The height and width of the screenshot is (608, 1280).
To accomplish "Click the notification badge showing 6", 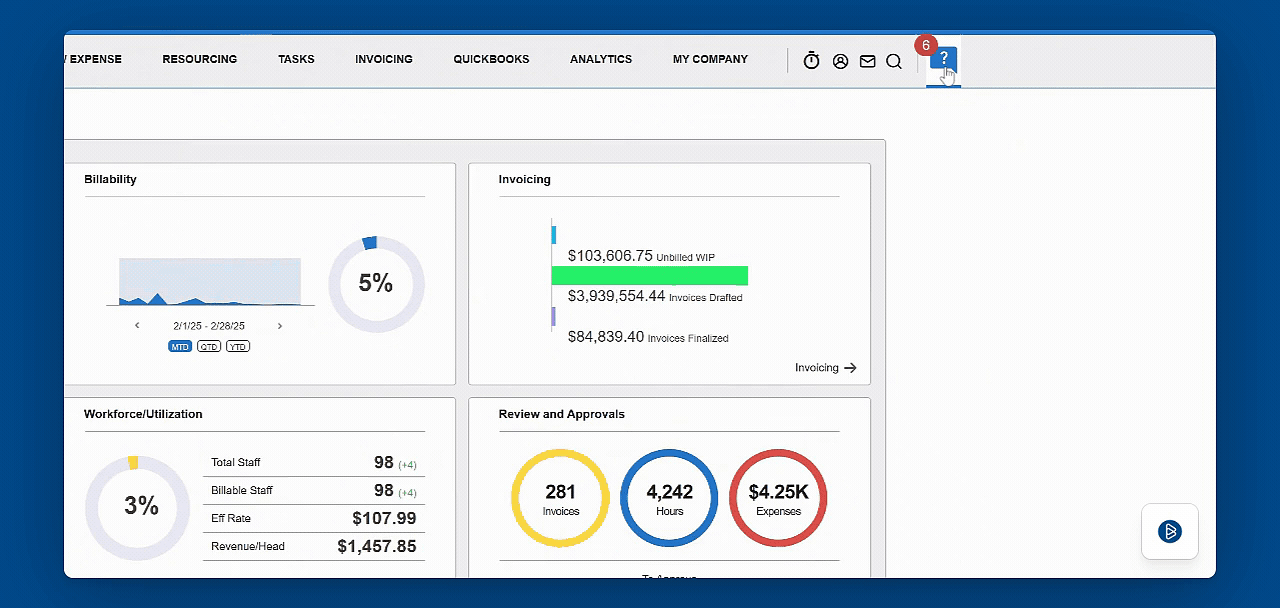I will point(925,46).
